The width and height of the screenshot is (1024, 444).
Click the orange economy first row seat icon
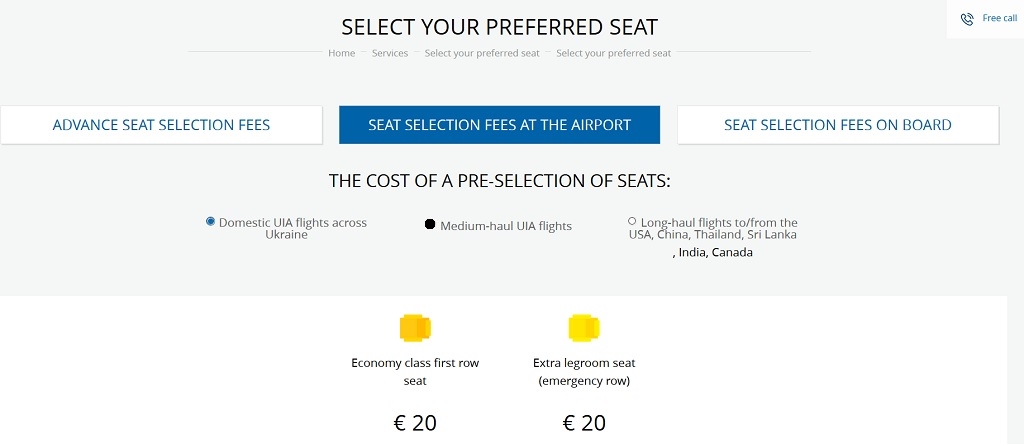415,328
